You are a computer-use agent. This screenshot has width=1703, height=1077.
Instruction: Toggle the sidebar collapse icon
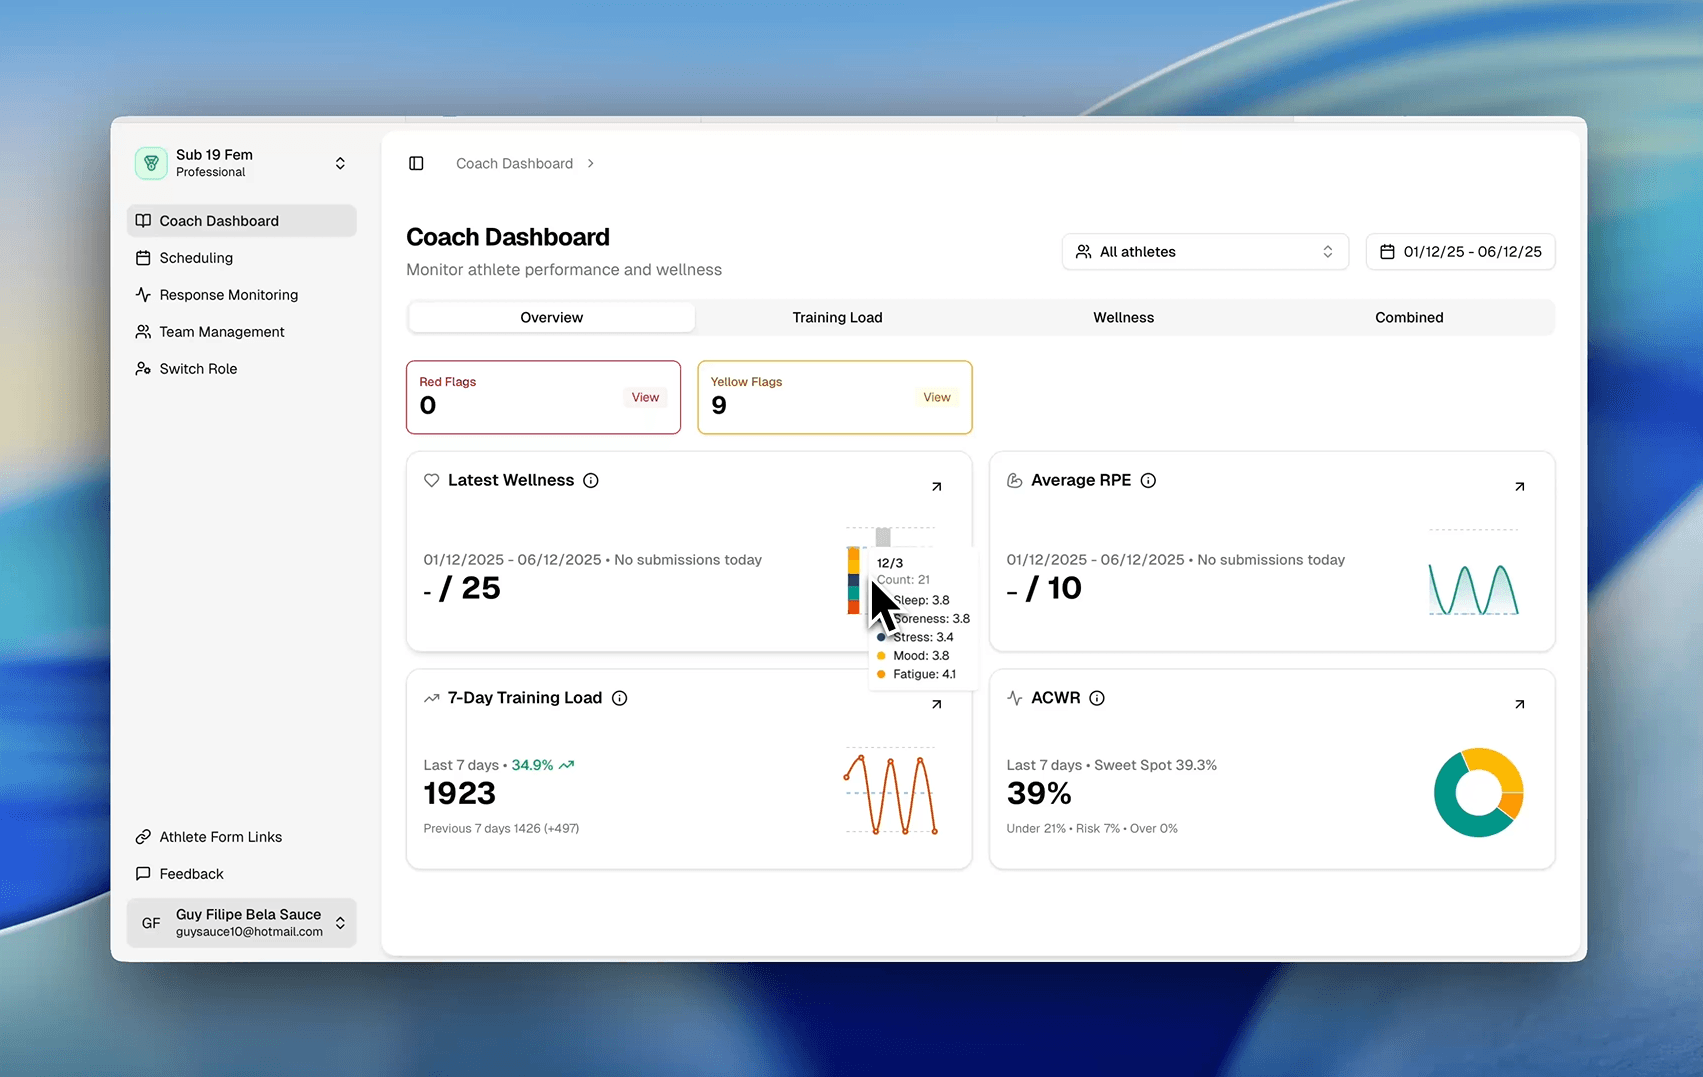click(416, 163)
